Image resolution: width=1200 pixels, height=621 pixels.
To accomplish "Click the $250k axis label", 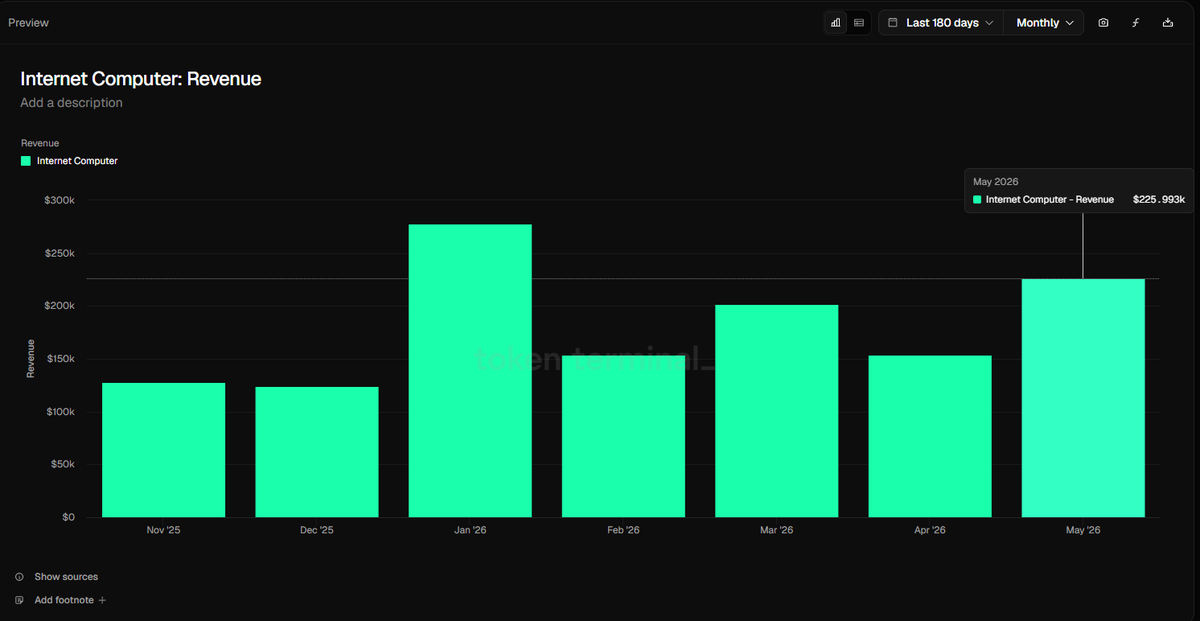I will 59,253.
